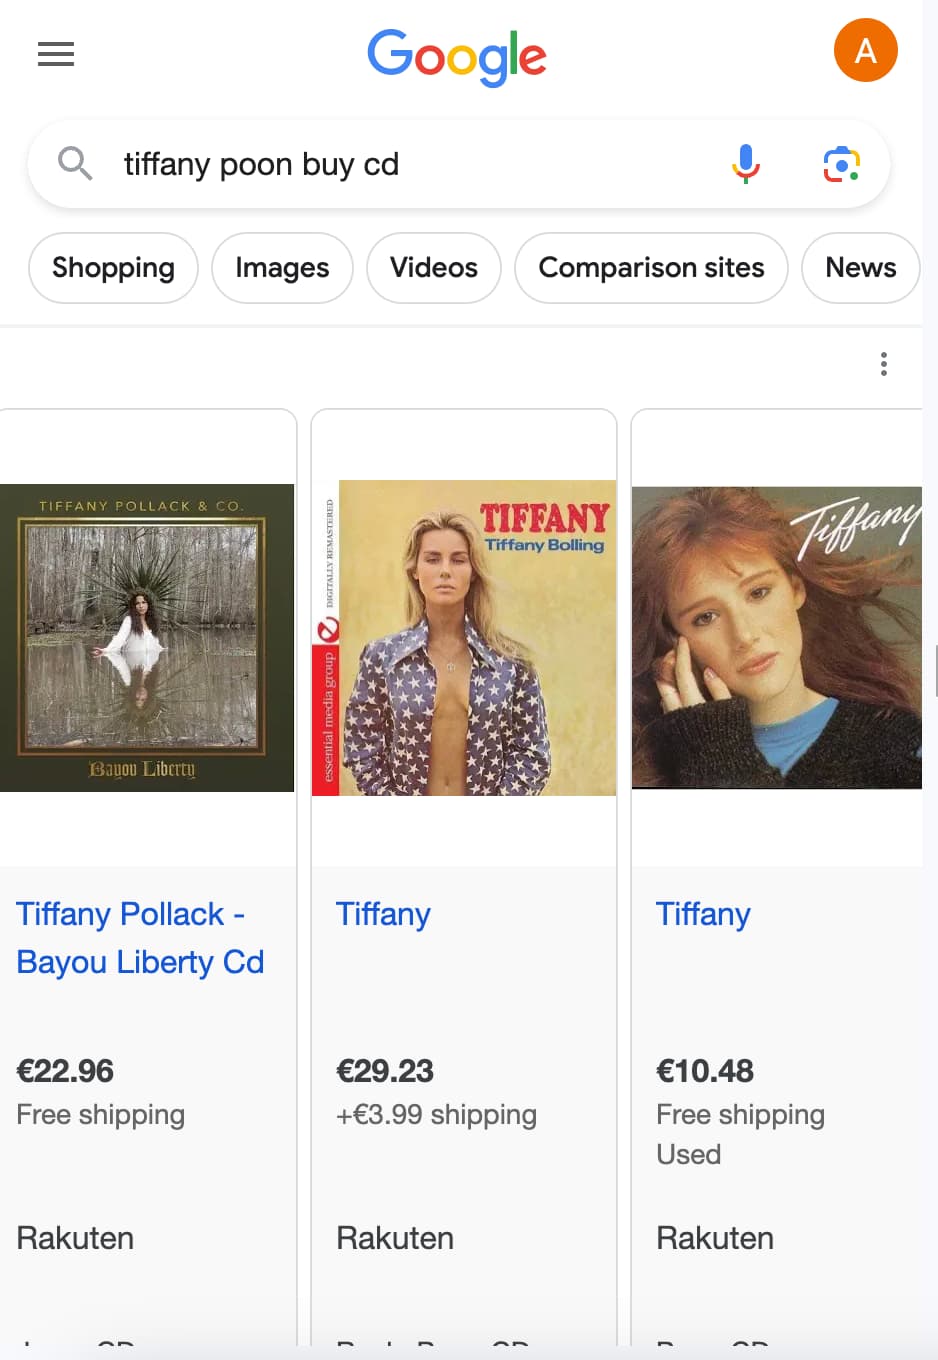Select the Comparison sites filter
This screenshot has height=1360, width=938.
[651, 268]
